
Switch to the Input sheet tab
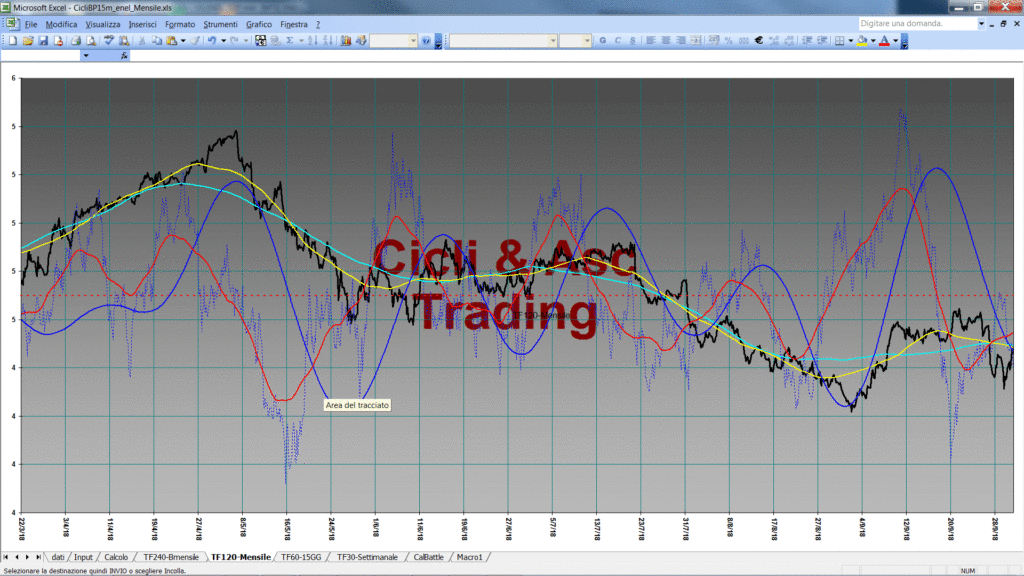tap(83, 557)
